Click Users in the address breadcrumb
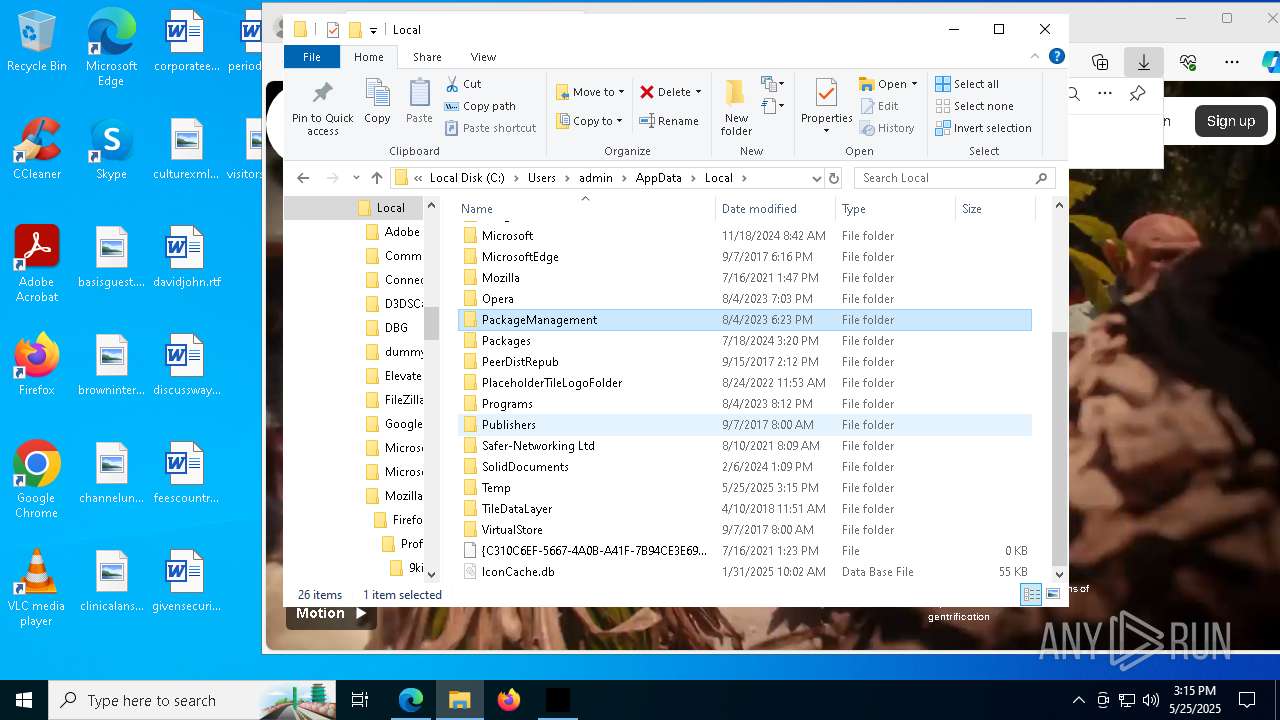The height and width of the screenshot is (720, 1280). click(x=542, y=178)
